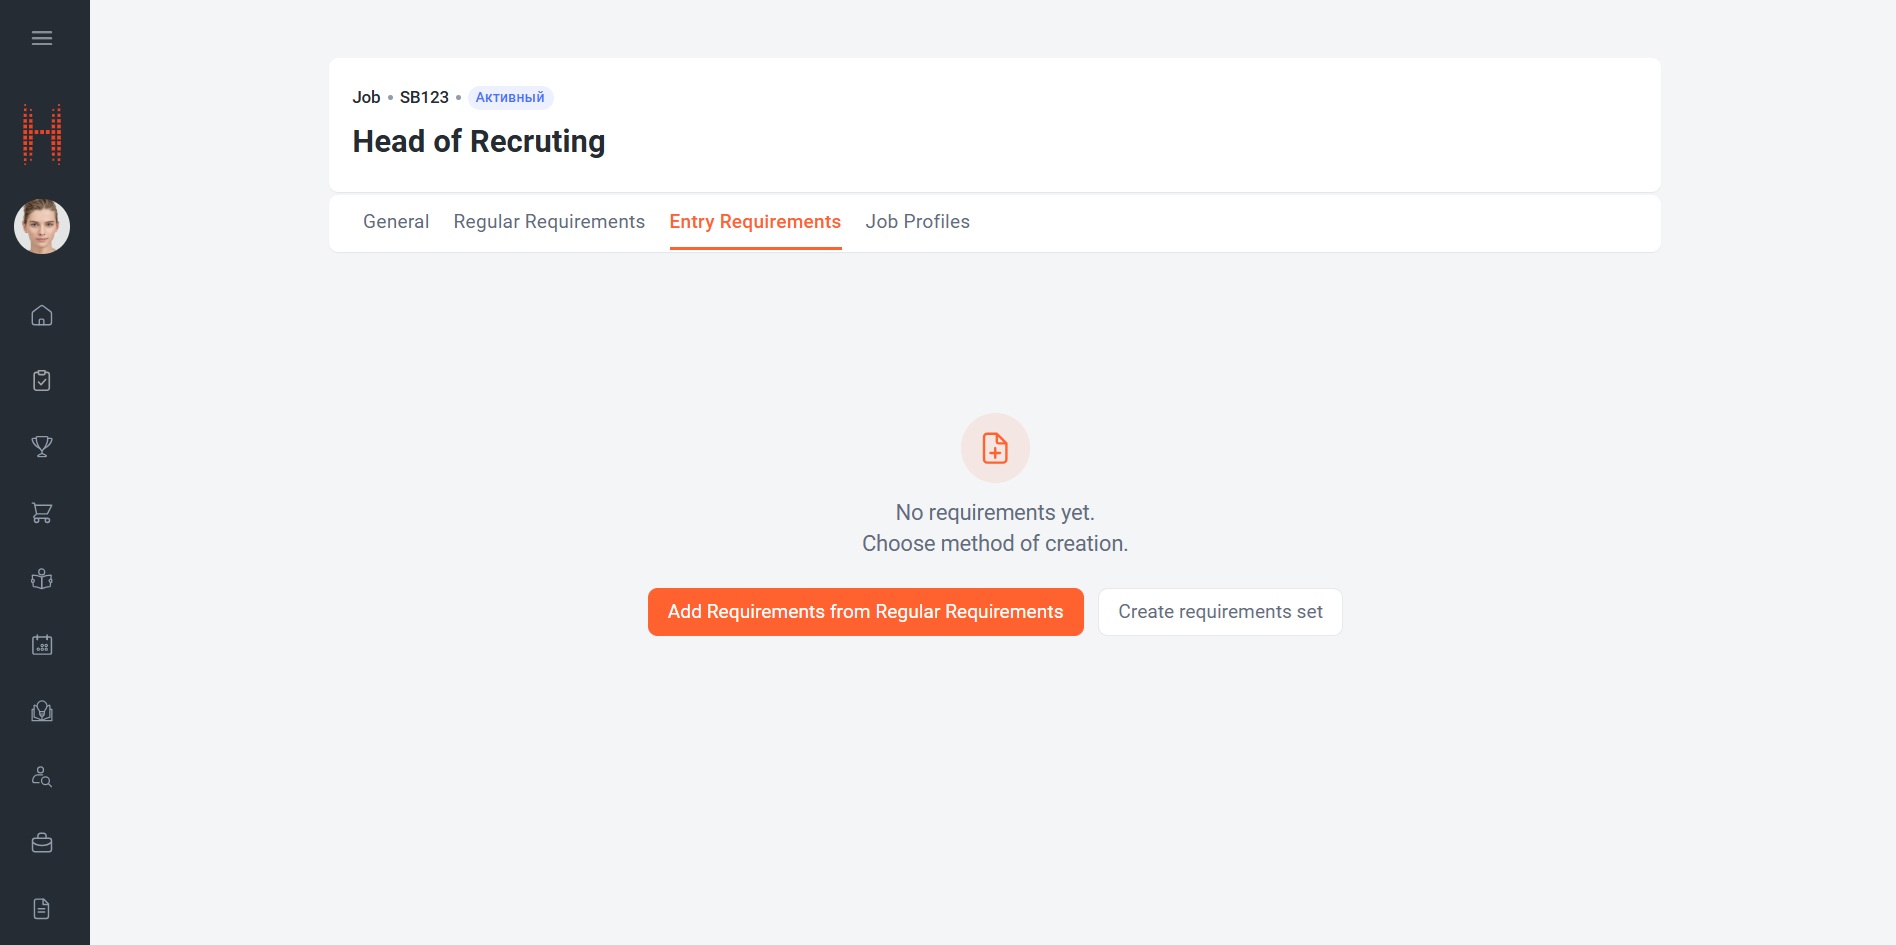Switch to the General tab

pos(396,222)
